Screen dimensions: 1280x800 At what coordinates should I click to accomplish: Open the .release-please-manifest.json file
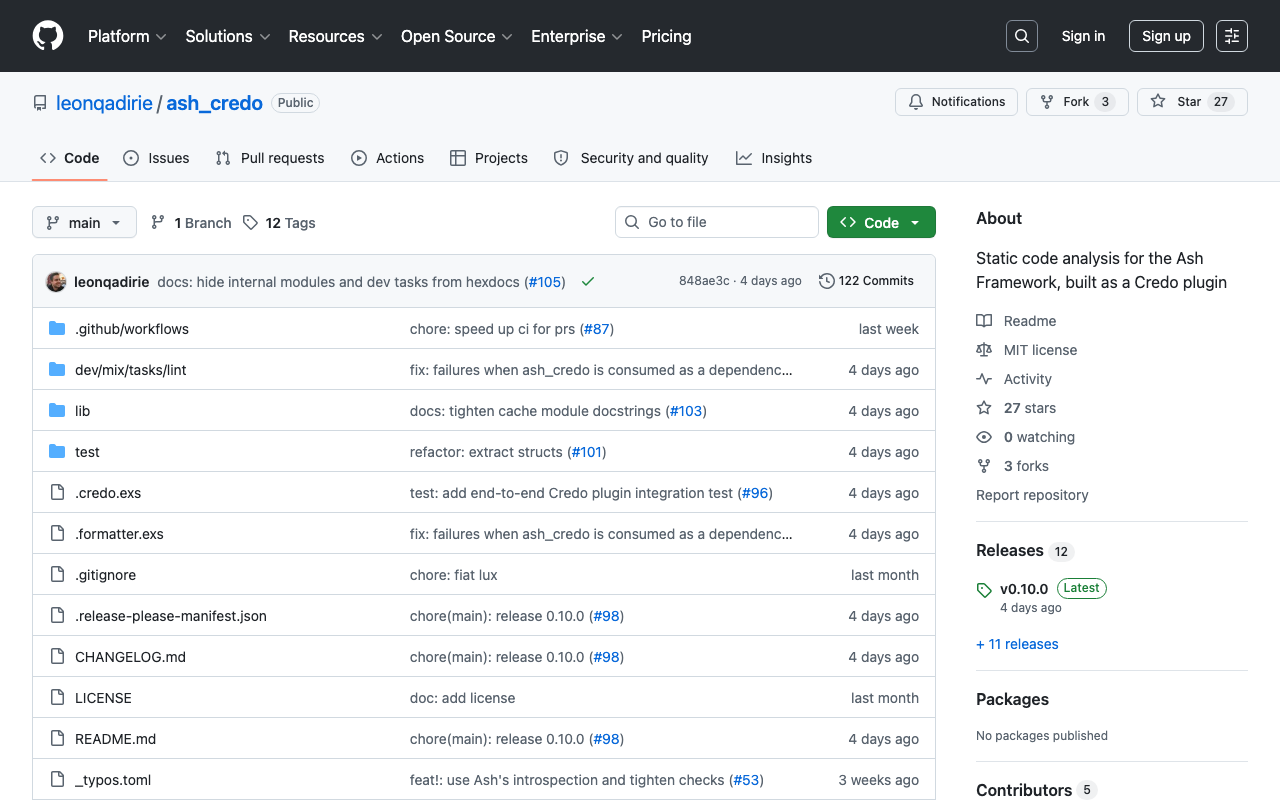pyautogui.click(x=171, y=616)
